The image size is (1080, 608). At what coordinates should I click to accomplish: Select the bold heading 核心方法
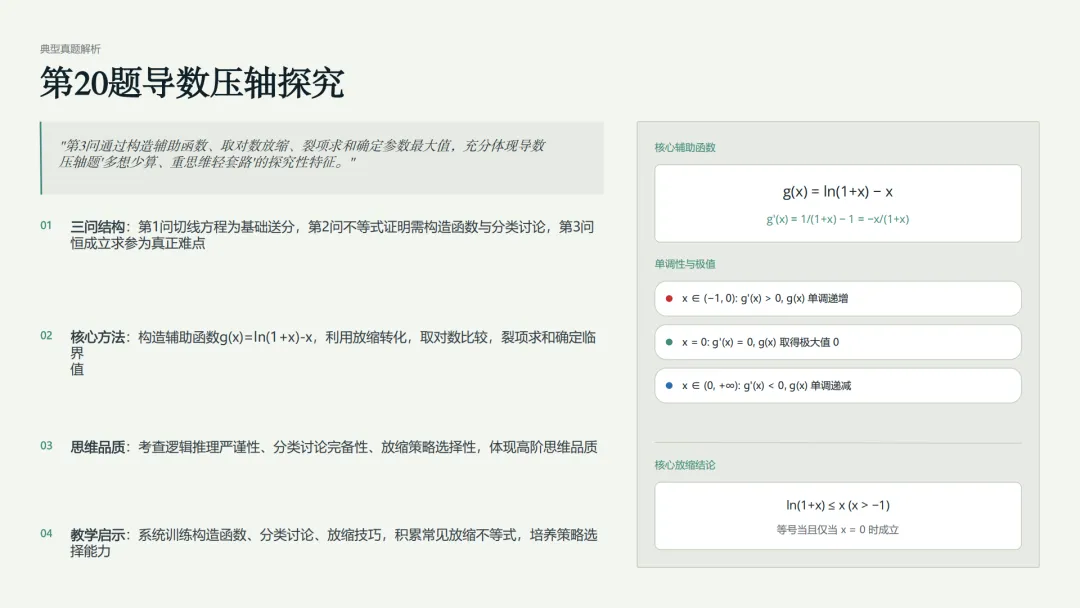pyautogui.click(x=97, y=337)
